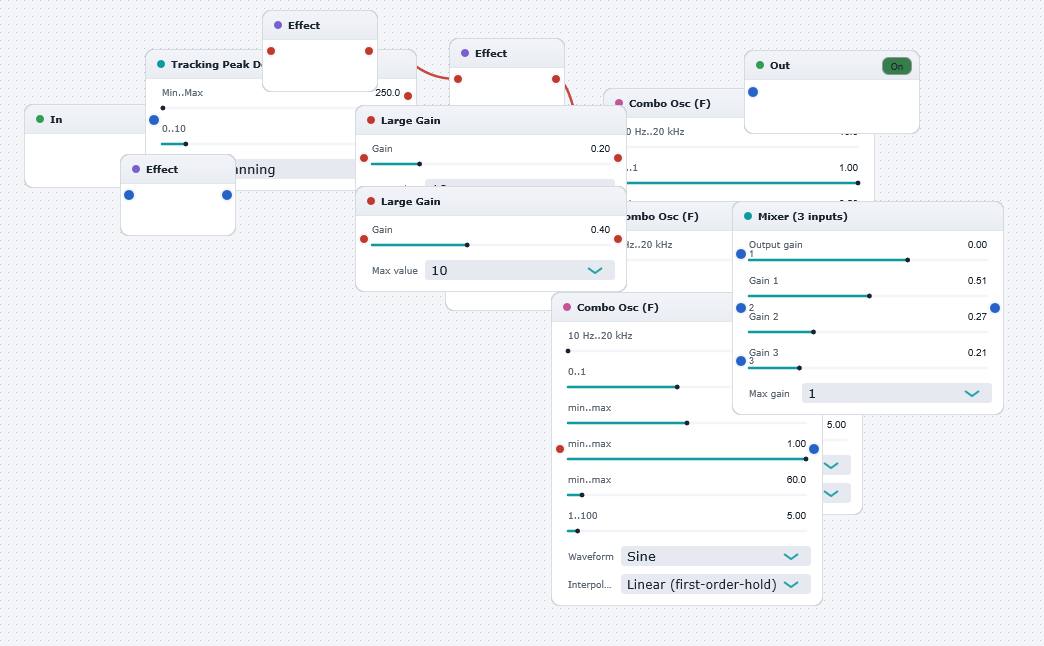Screen dimensions: 1044x646
Task: Click the blue input port on the Out node
Action: coord(753,92)
